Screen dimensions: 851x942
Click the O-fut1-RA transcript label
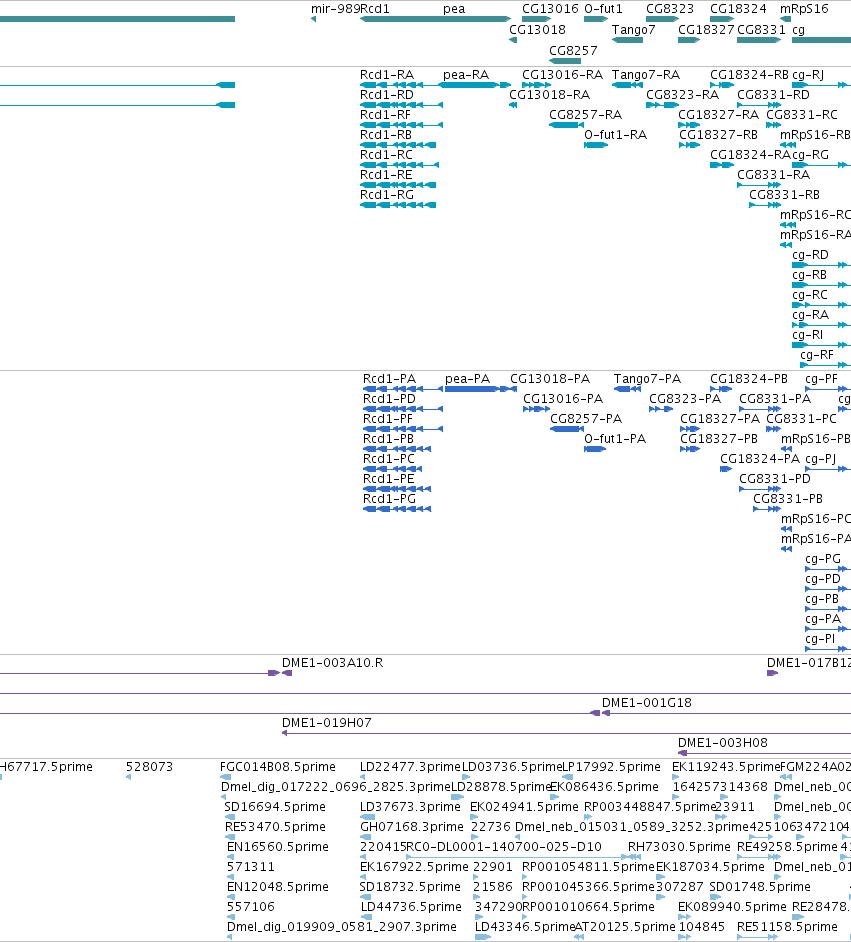616,135
